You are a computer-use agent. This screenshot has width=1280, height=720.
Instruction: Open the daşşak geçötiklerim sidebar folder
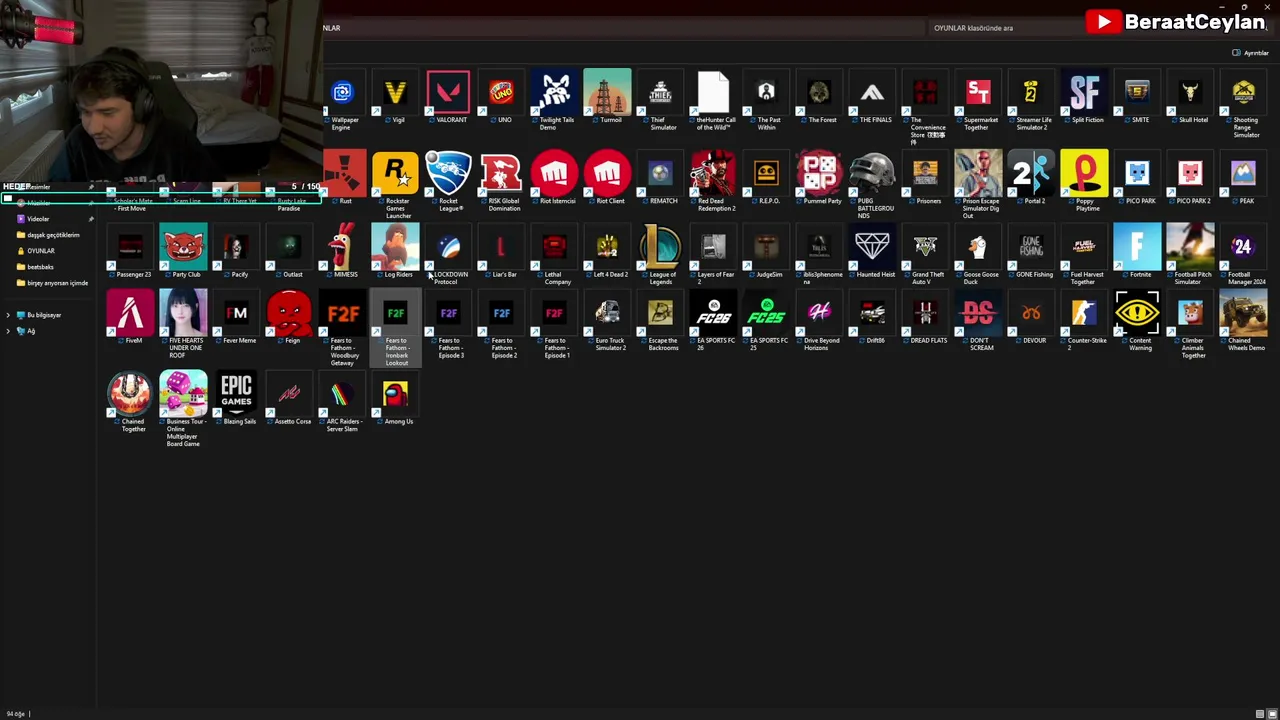click(53, 235)
